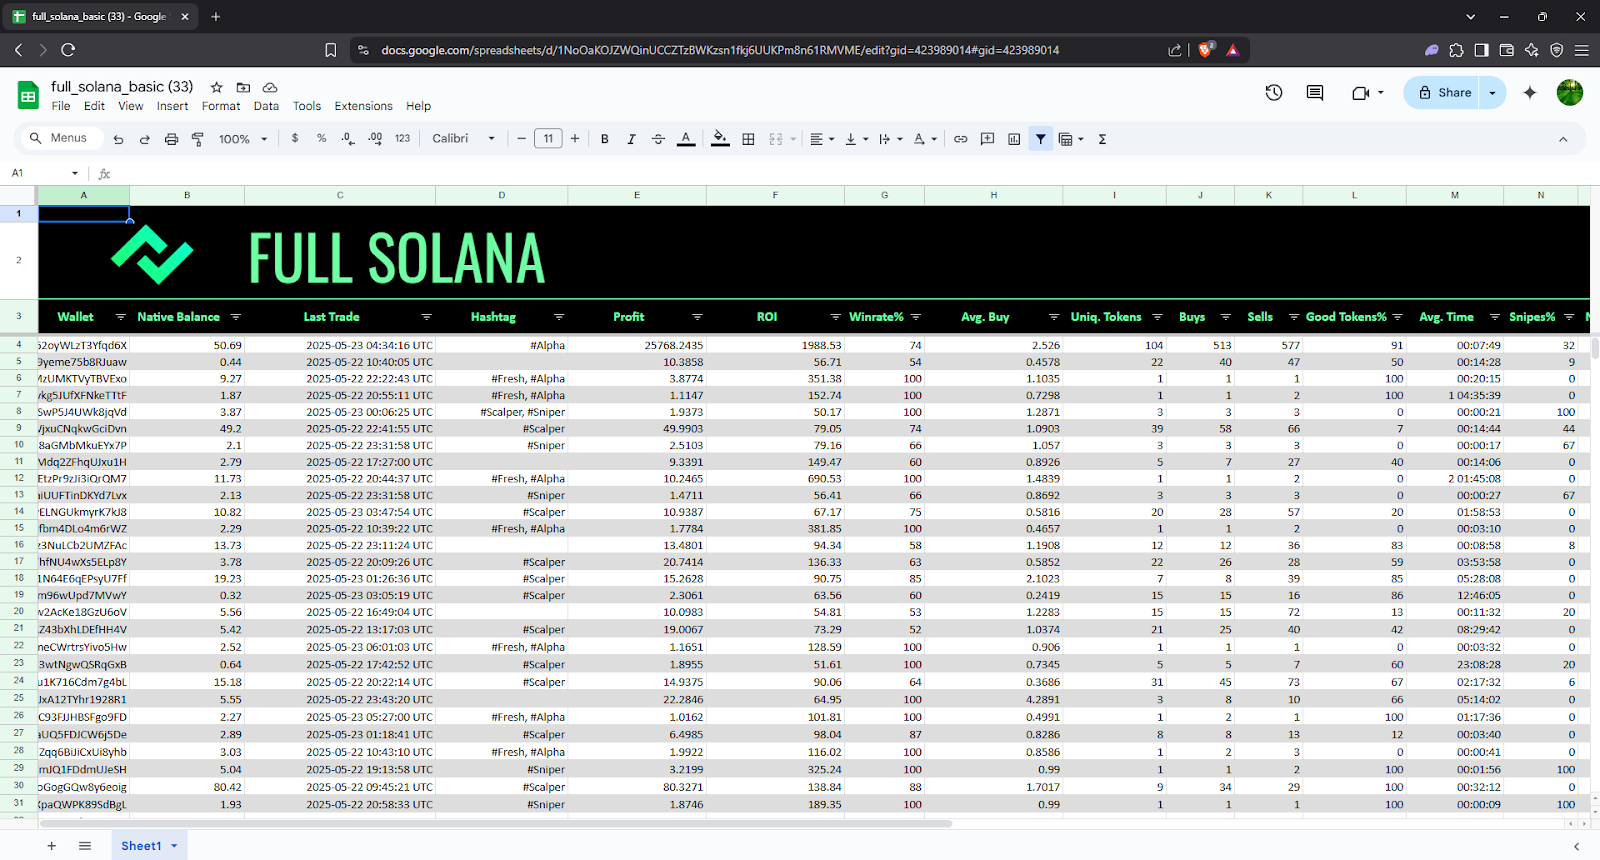Print the spreadsheet using printer icon
This screenshot has width=1600, height=860.
(171, 139)
